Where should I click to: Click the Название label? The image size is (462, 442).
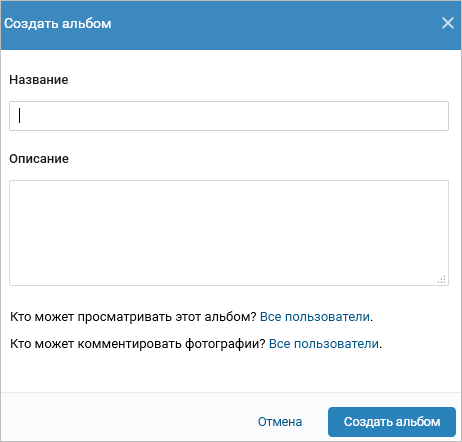39,80
